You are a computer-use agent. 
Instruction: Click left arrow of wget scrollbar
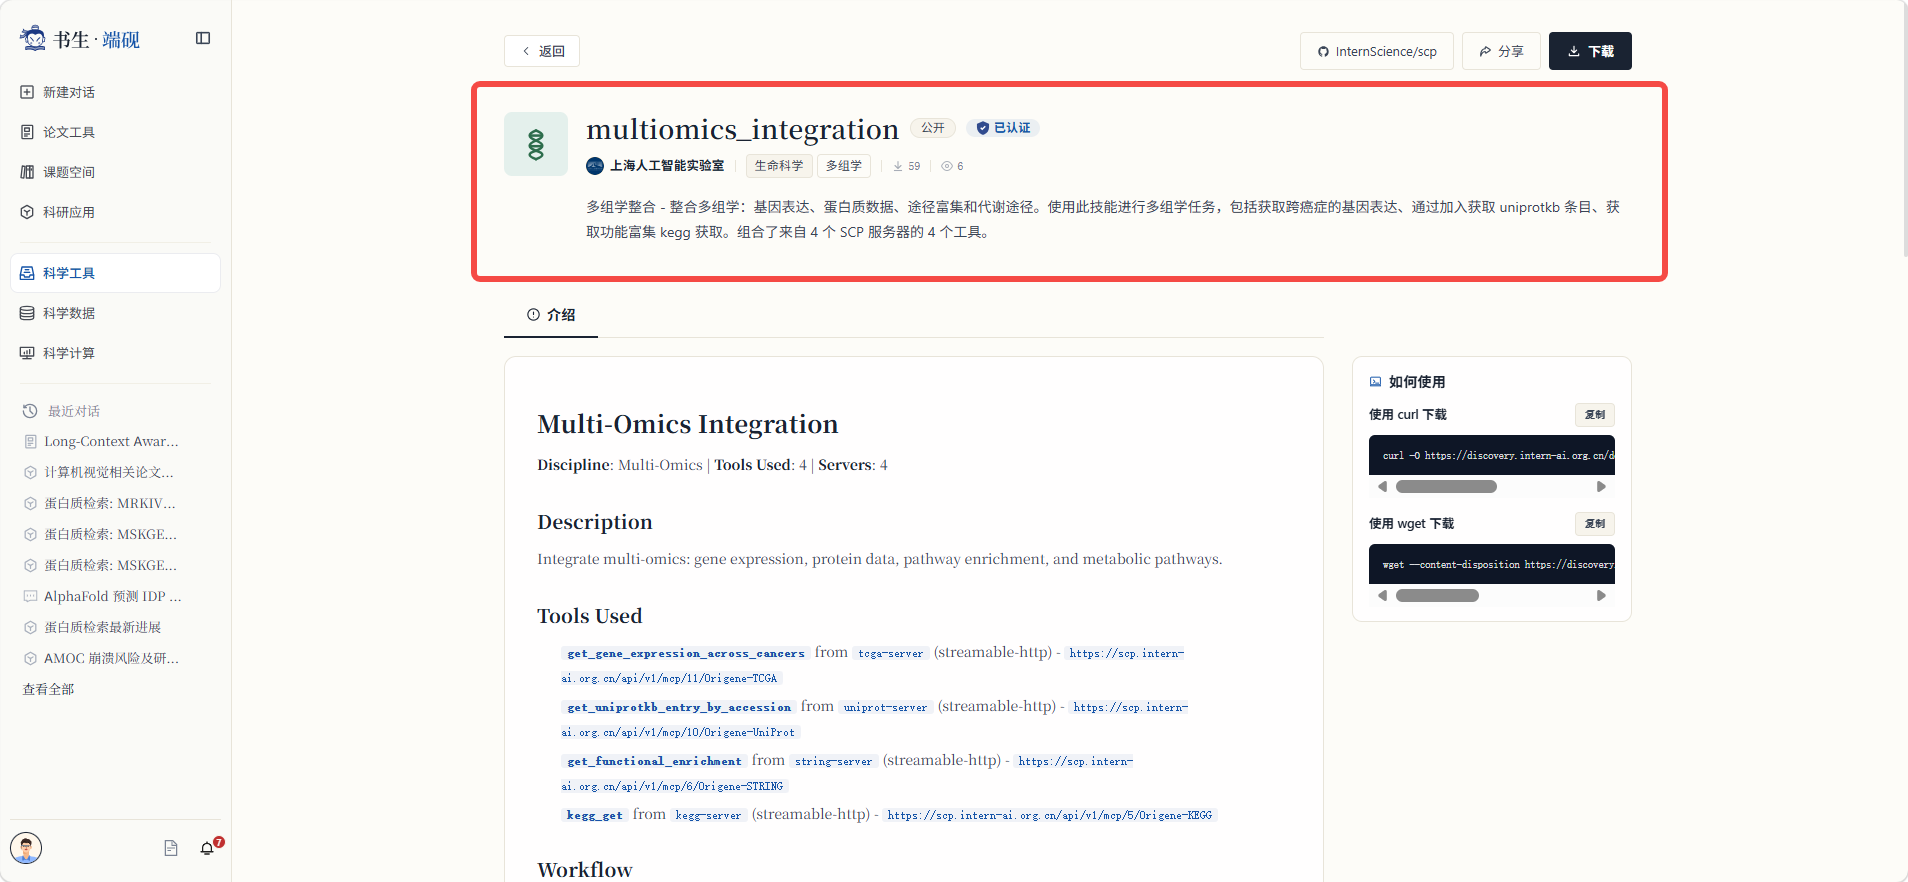tap(1382, 596)
